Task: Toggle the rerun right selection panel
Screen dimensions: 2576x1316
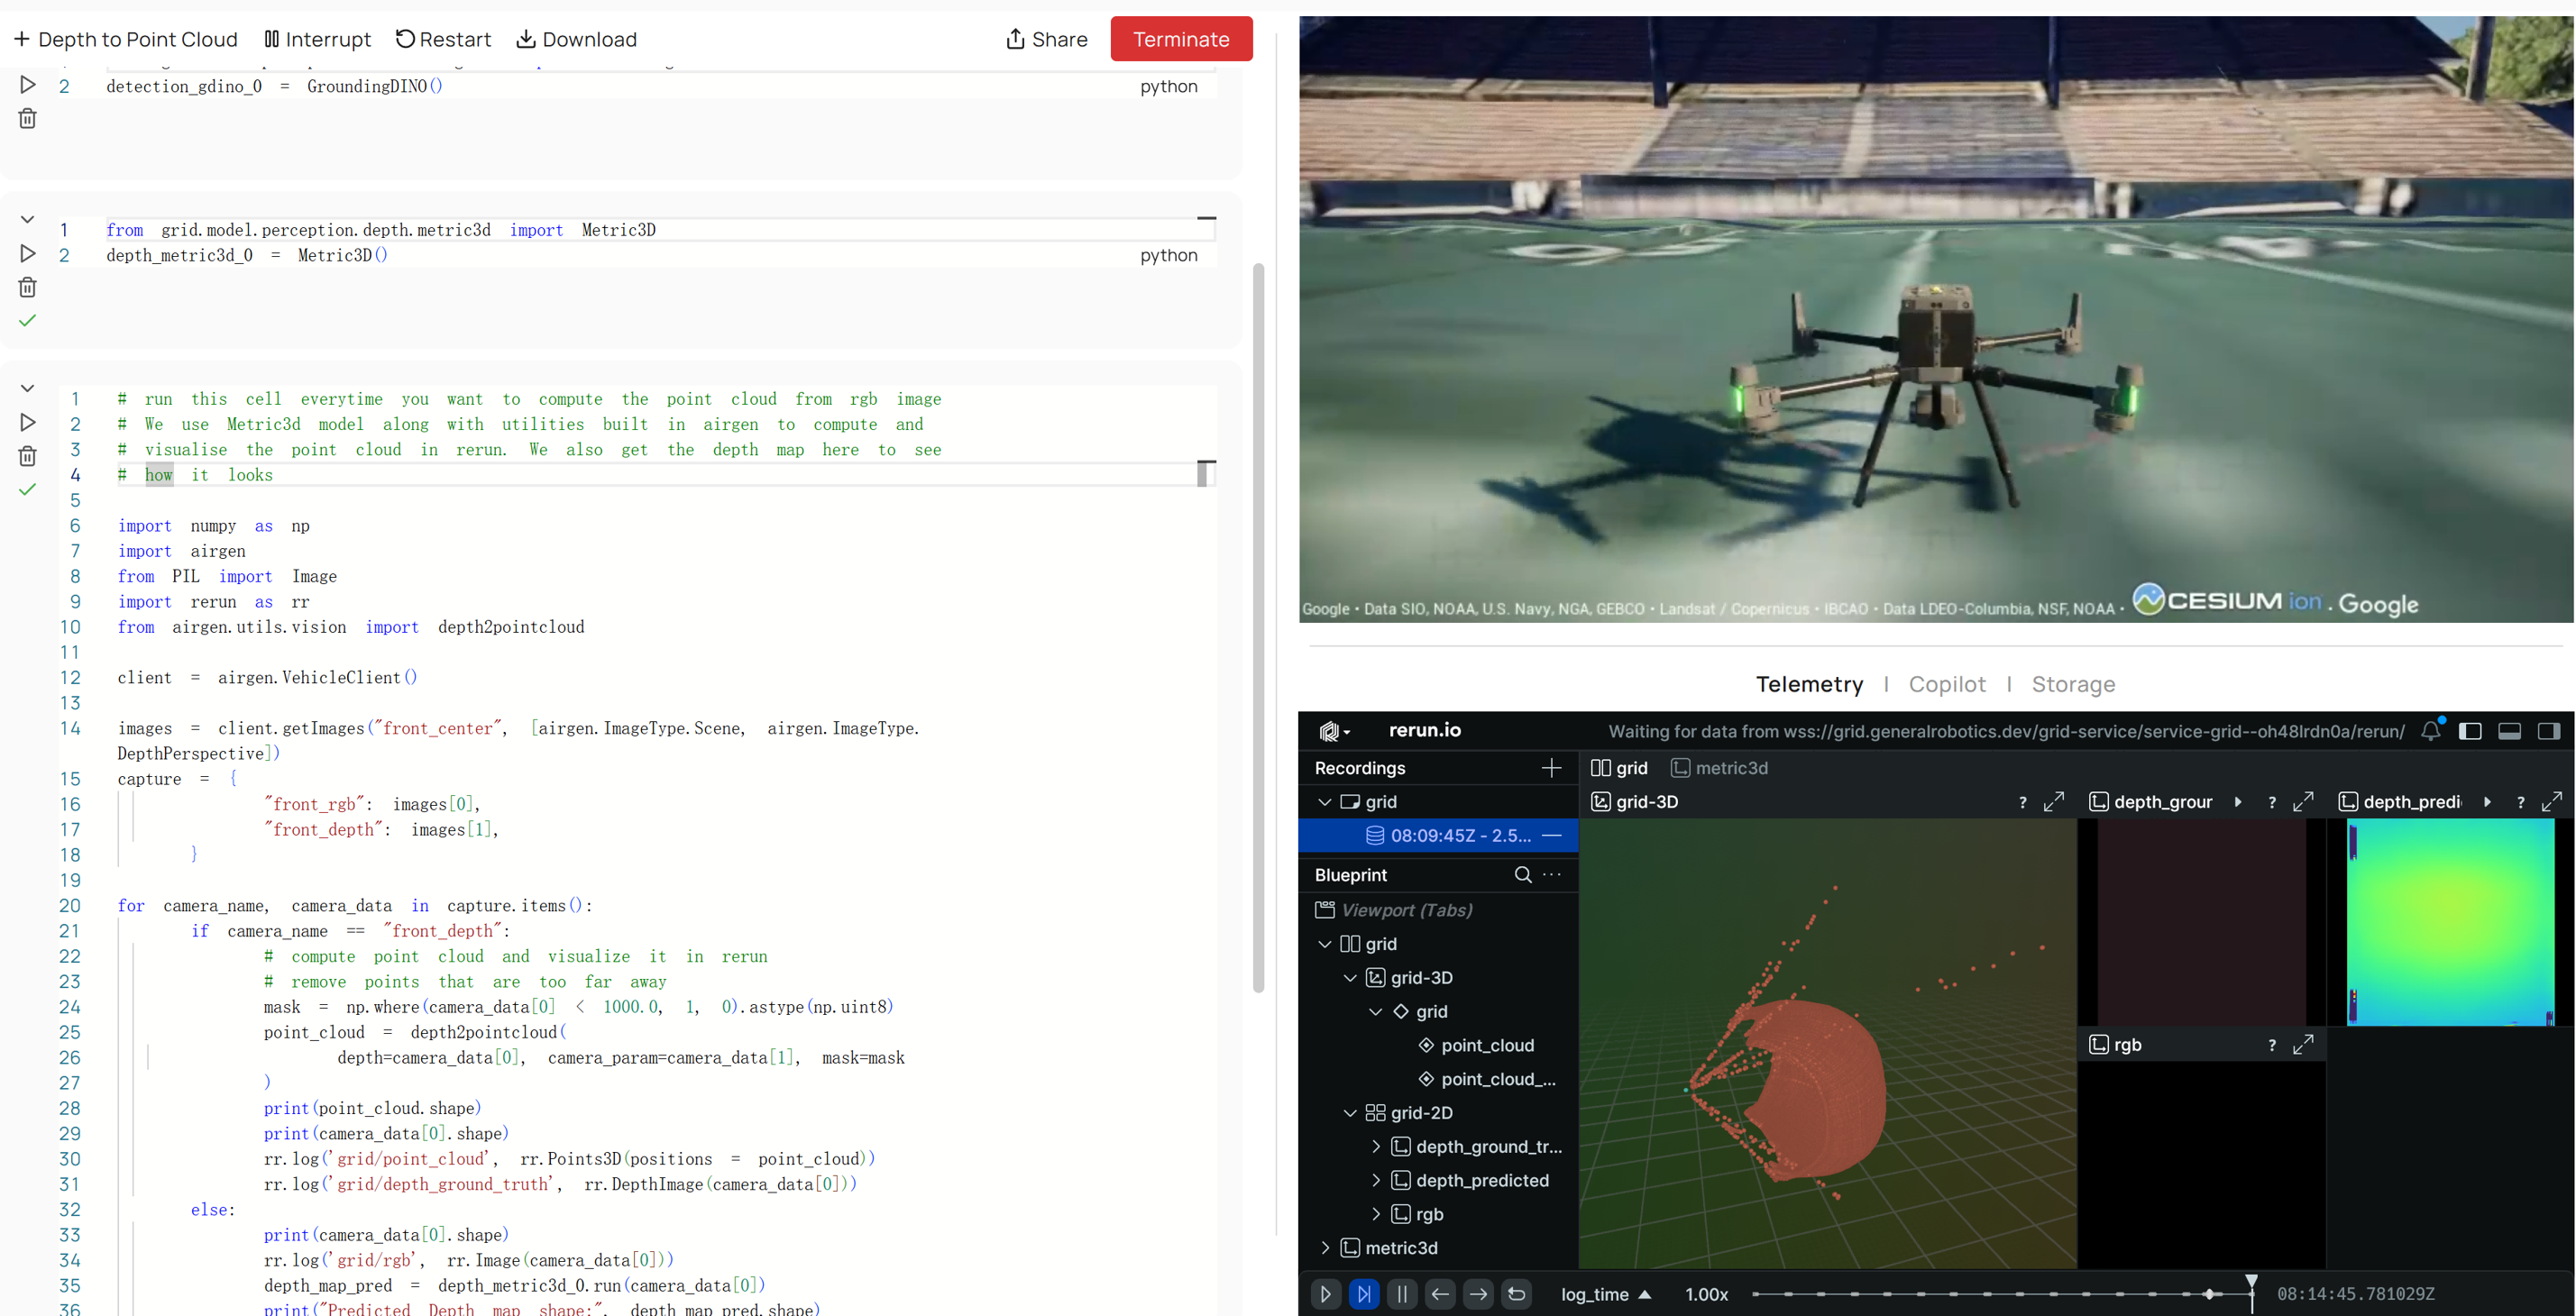Action: click(2548, 731)
